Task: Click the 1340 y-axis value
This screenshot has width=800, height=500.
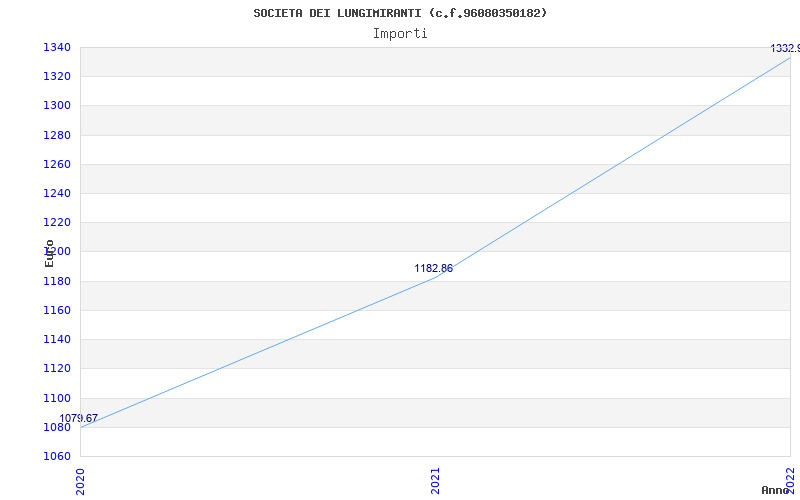Action: click(57, 47)
